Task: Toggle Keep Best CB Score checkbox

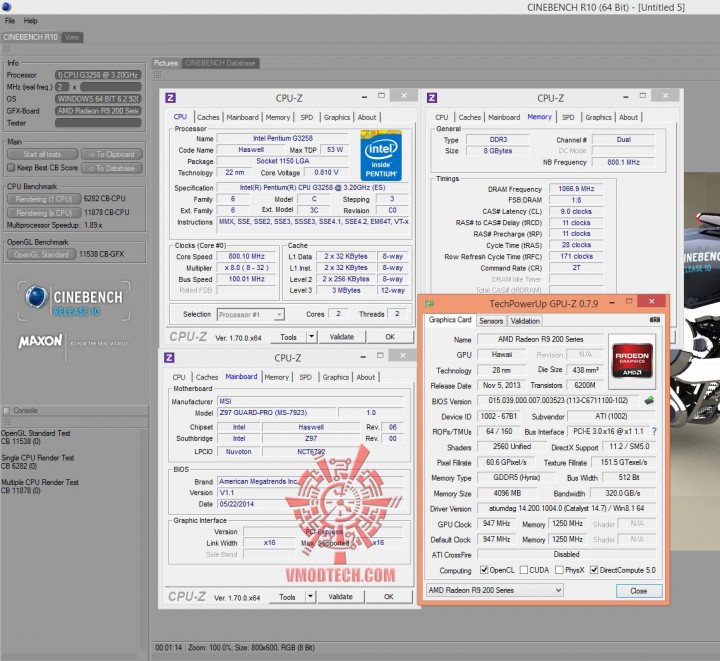Action: (x=11, y=168)
